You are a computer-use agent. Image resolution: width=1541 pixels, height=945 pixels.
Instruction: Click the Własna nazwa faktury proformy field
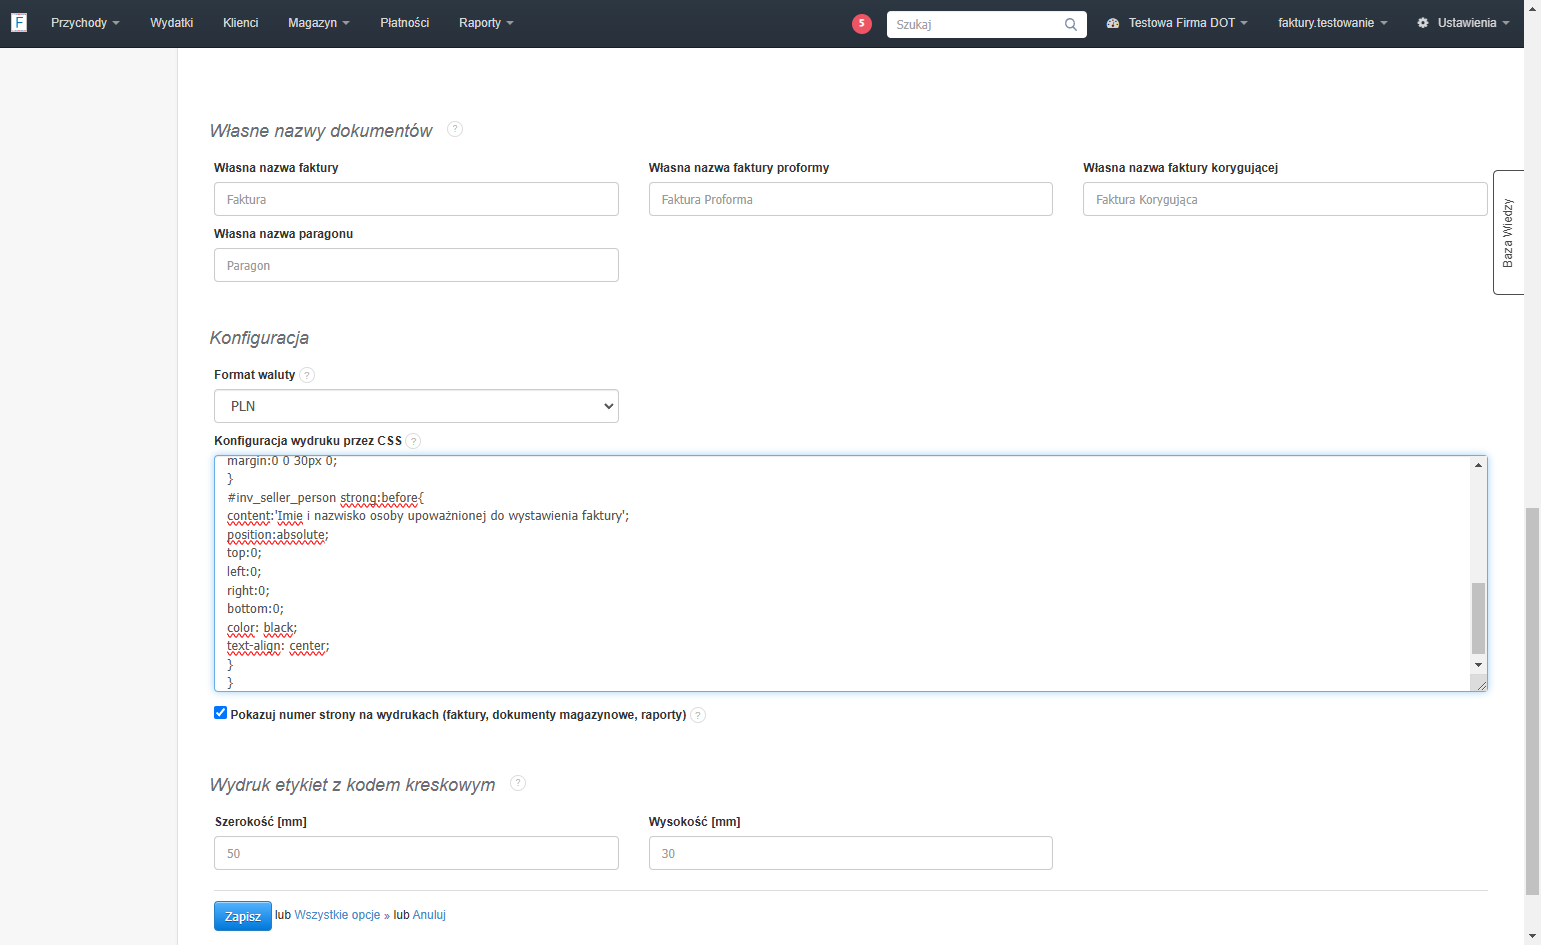851,199
